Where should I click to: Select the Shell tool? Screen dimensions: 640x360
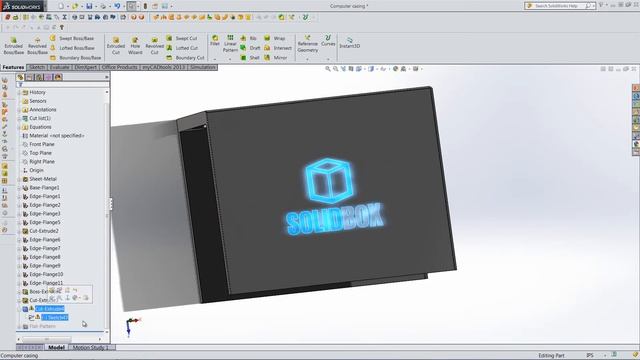tap(250, 58)
